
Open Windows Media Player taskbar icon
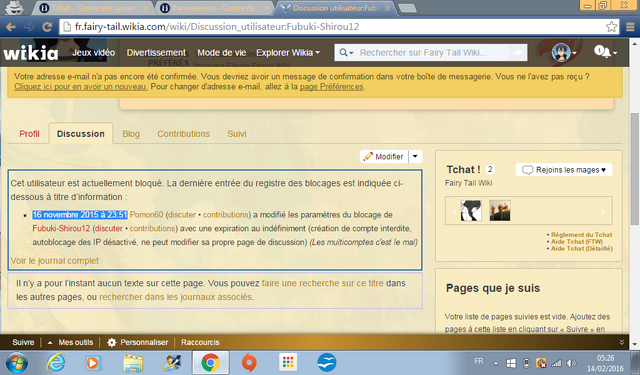tap(93, 363)
